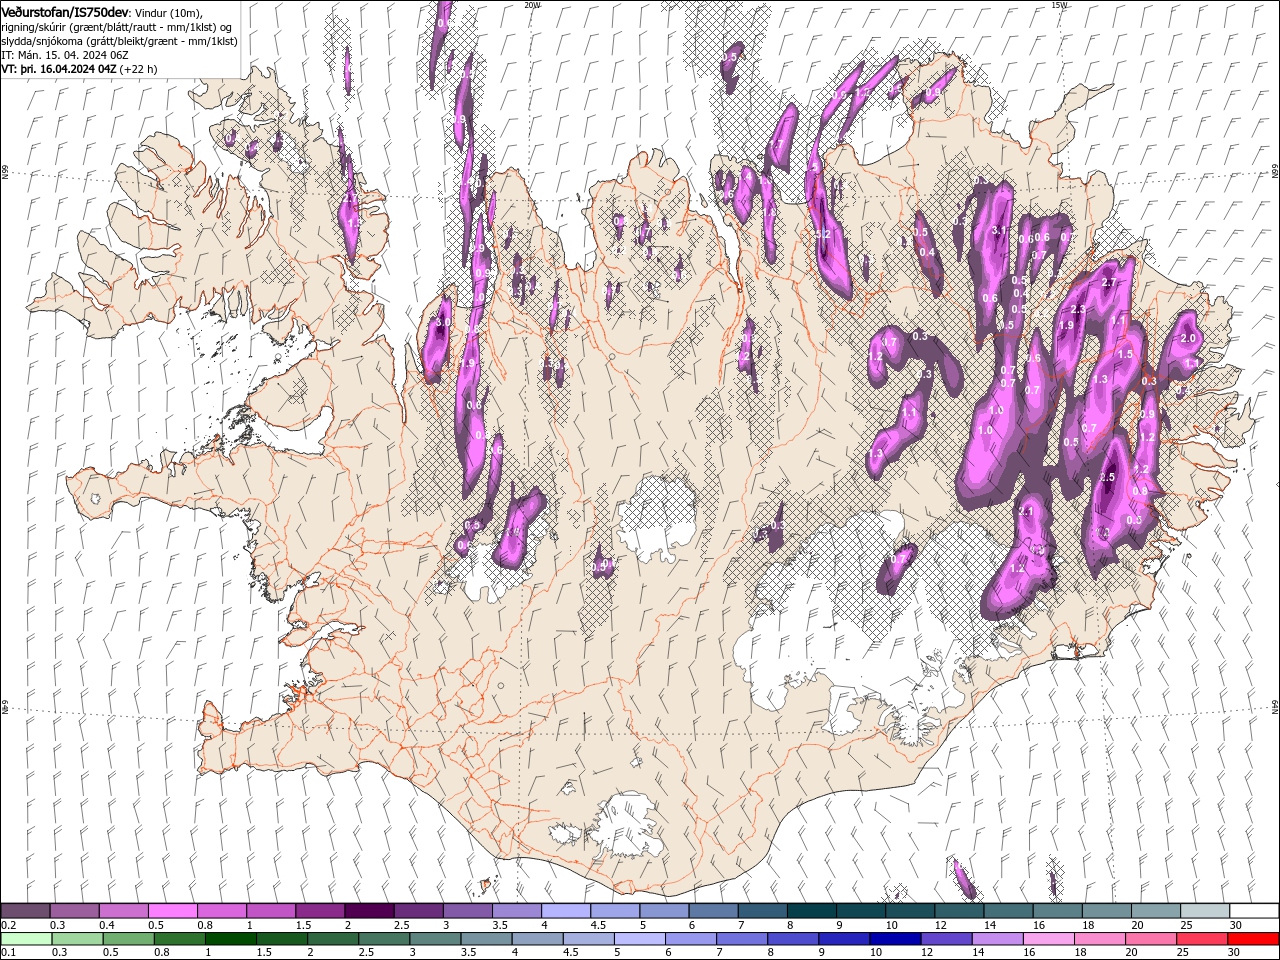Click the 'slydda/snjókoma' legend description line
This screenshot has width=1280, height=960.
119,41
